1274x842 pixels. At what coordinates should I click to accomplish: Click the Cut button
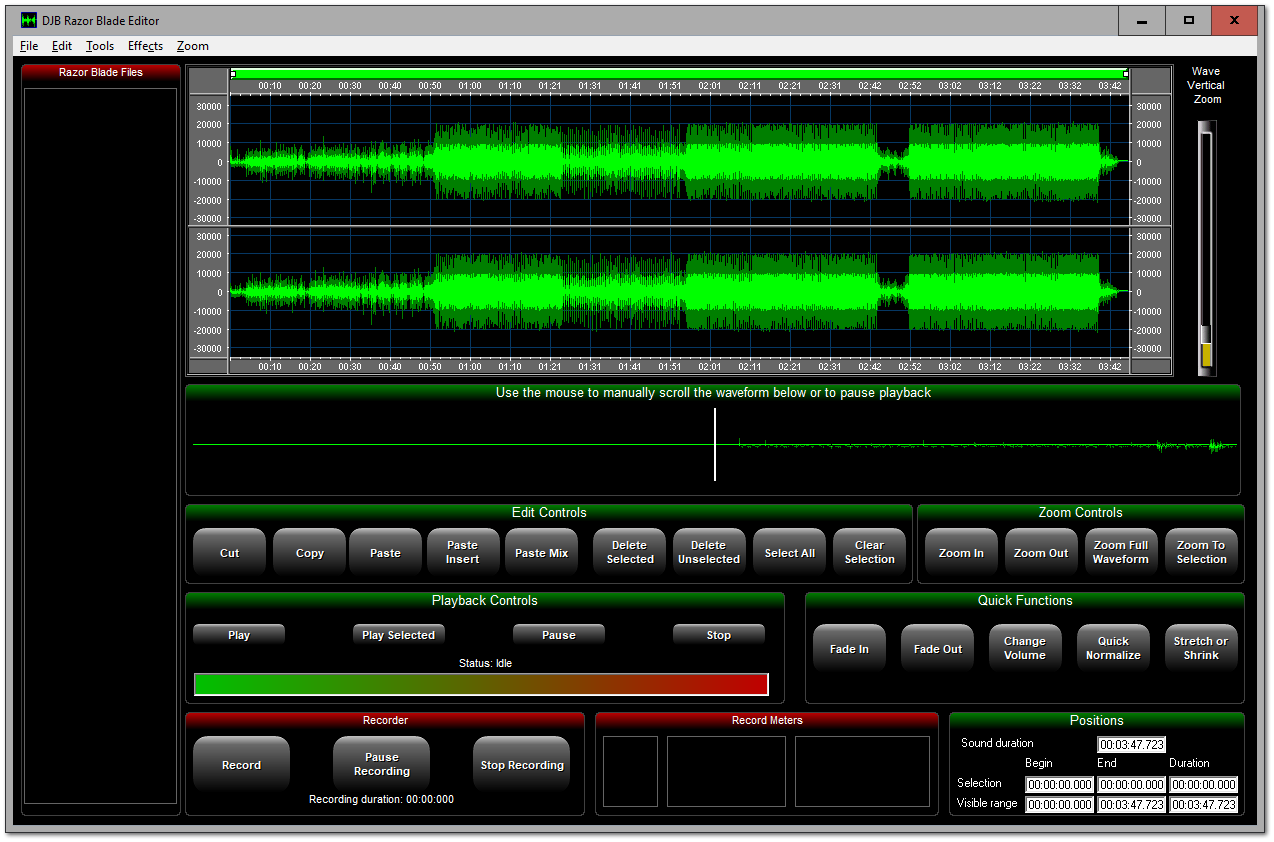click(230, 553)
